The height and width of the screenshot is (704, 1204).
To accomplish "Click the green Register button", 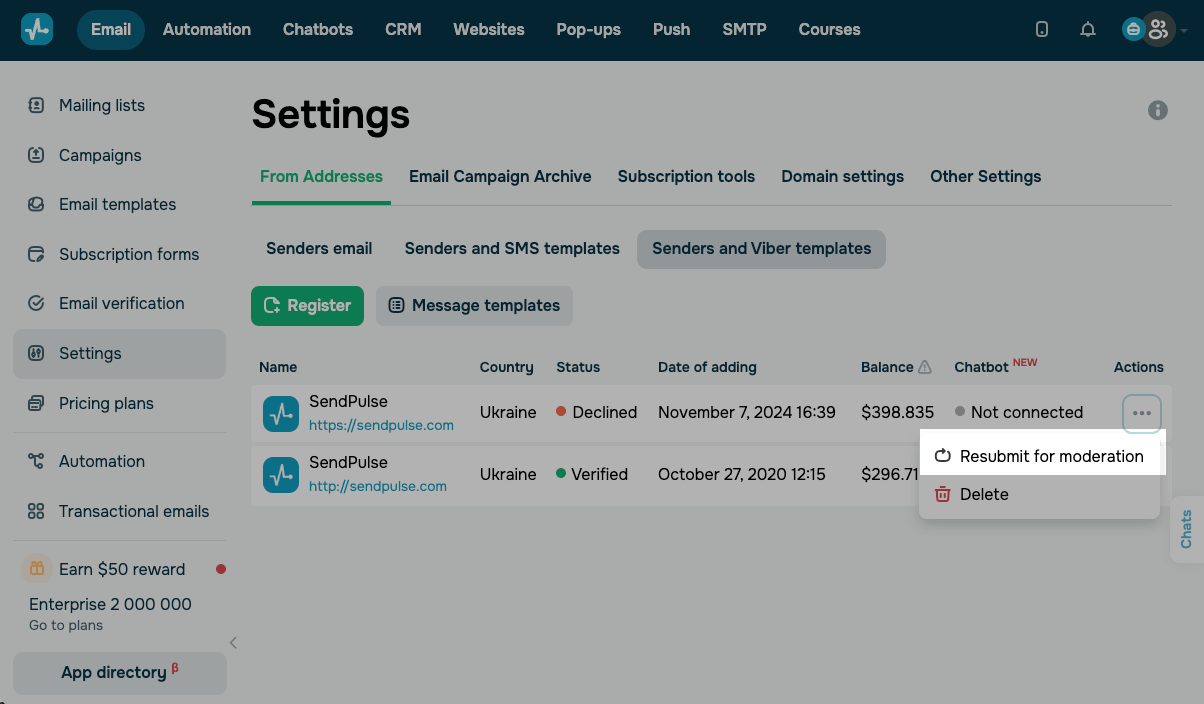I will (x=307, y=306).
